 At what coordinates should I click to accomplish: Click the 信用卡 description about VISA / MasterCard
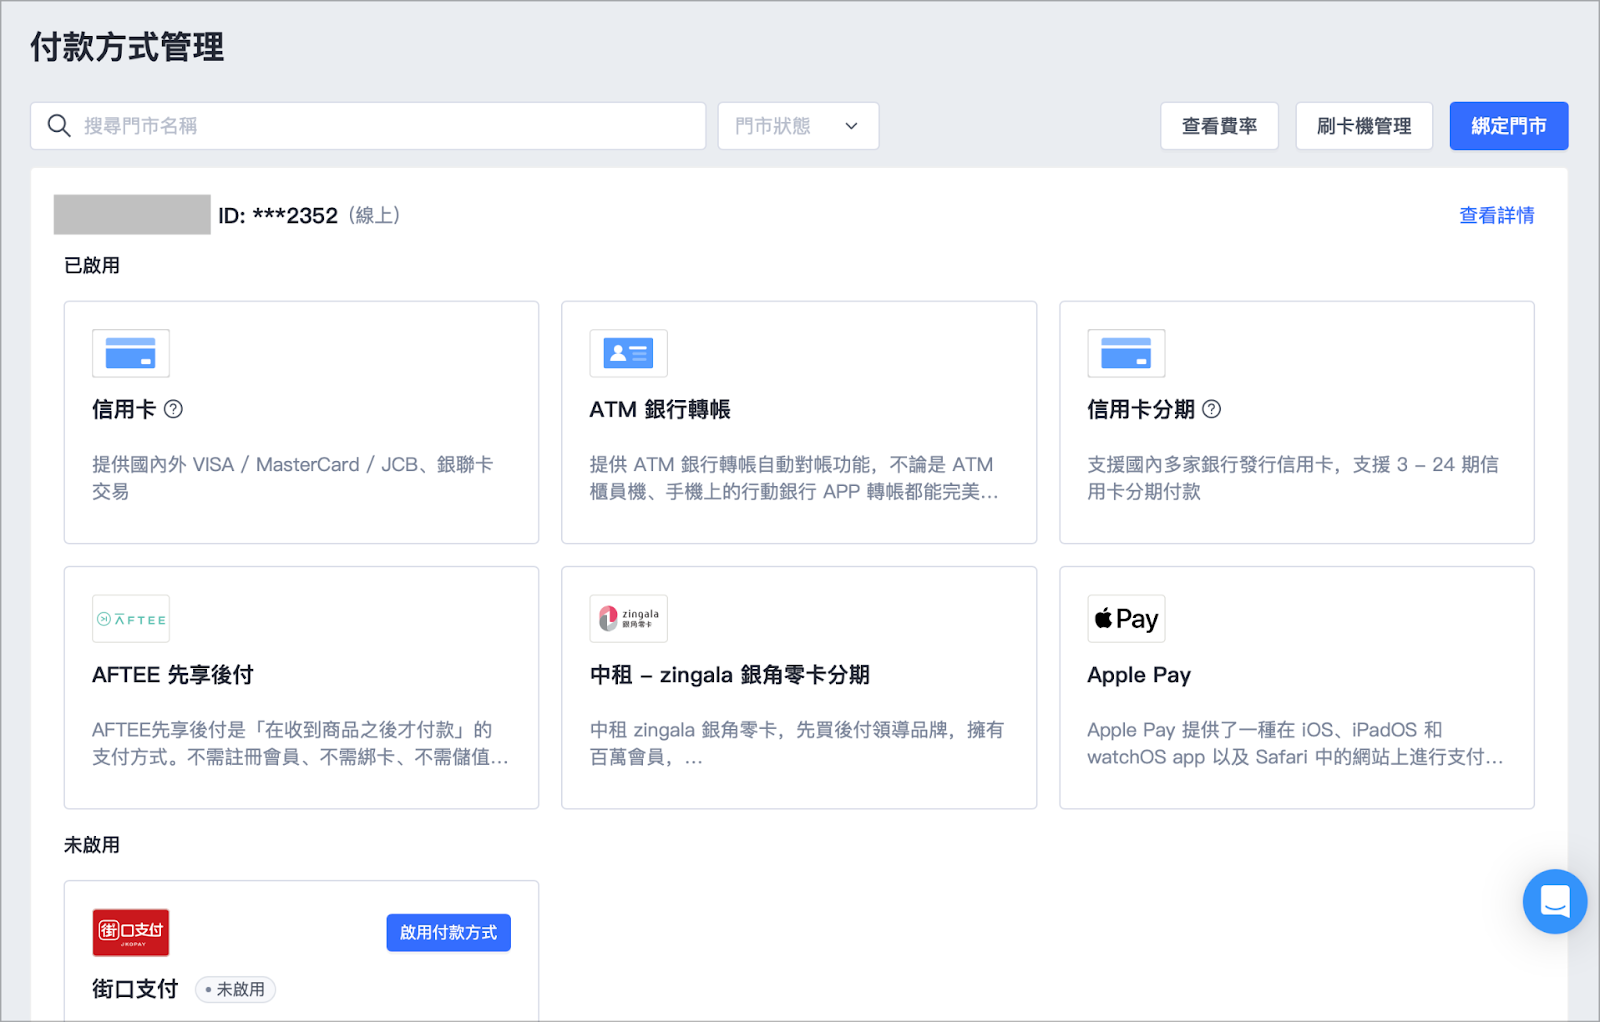tap(293, 477)
